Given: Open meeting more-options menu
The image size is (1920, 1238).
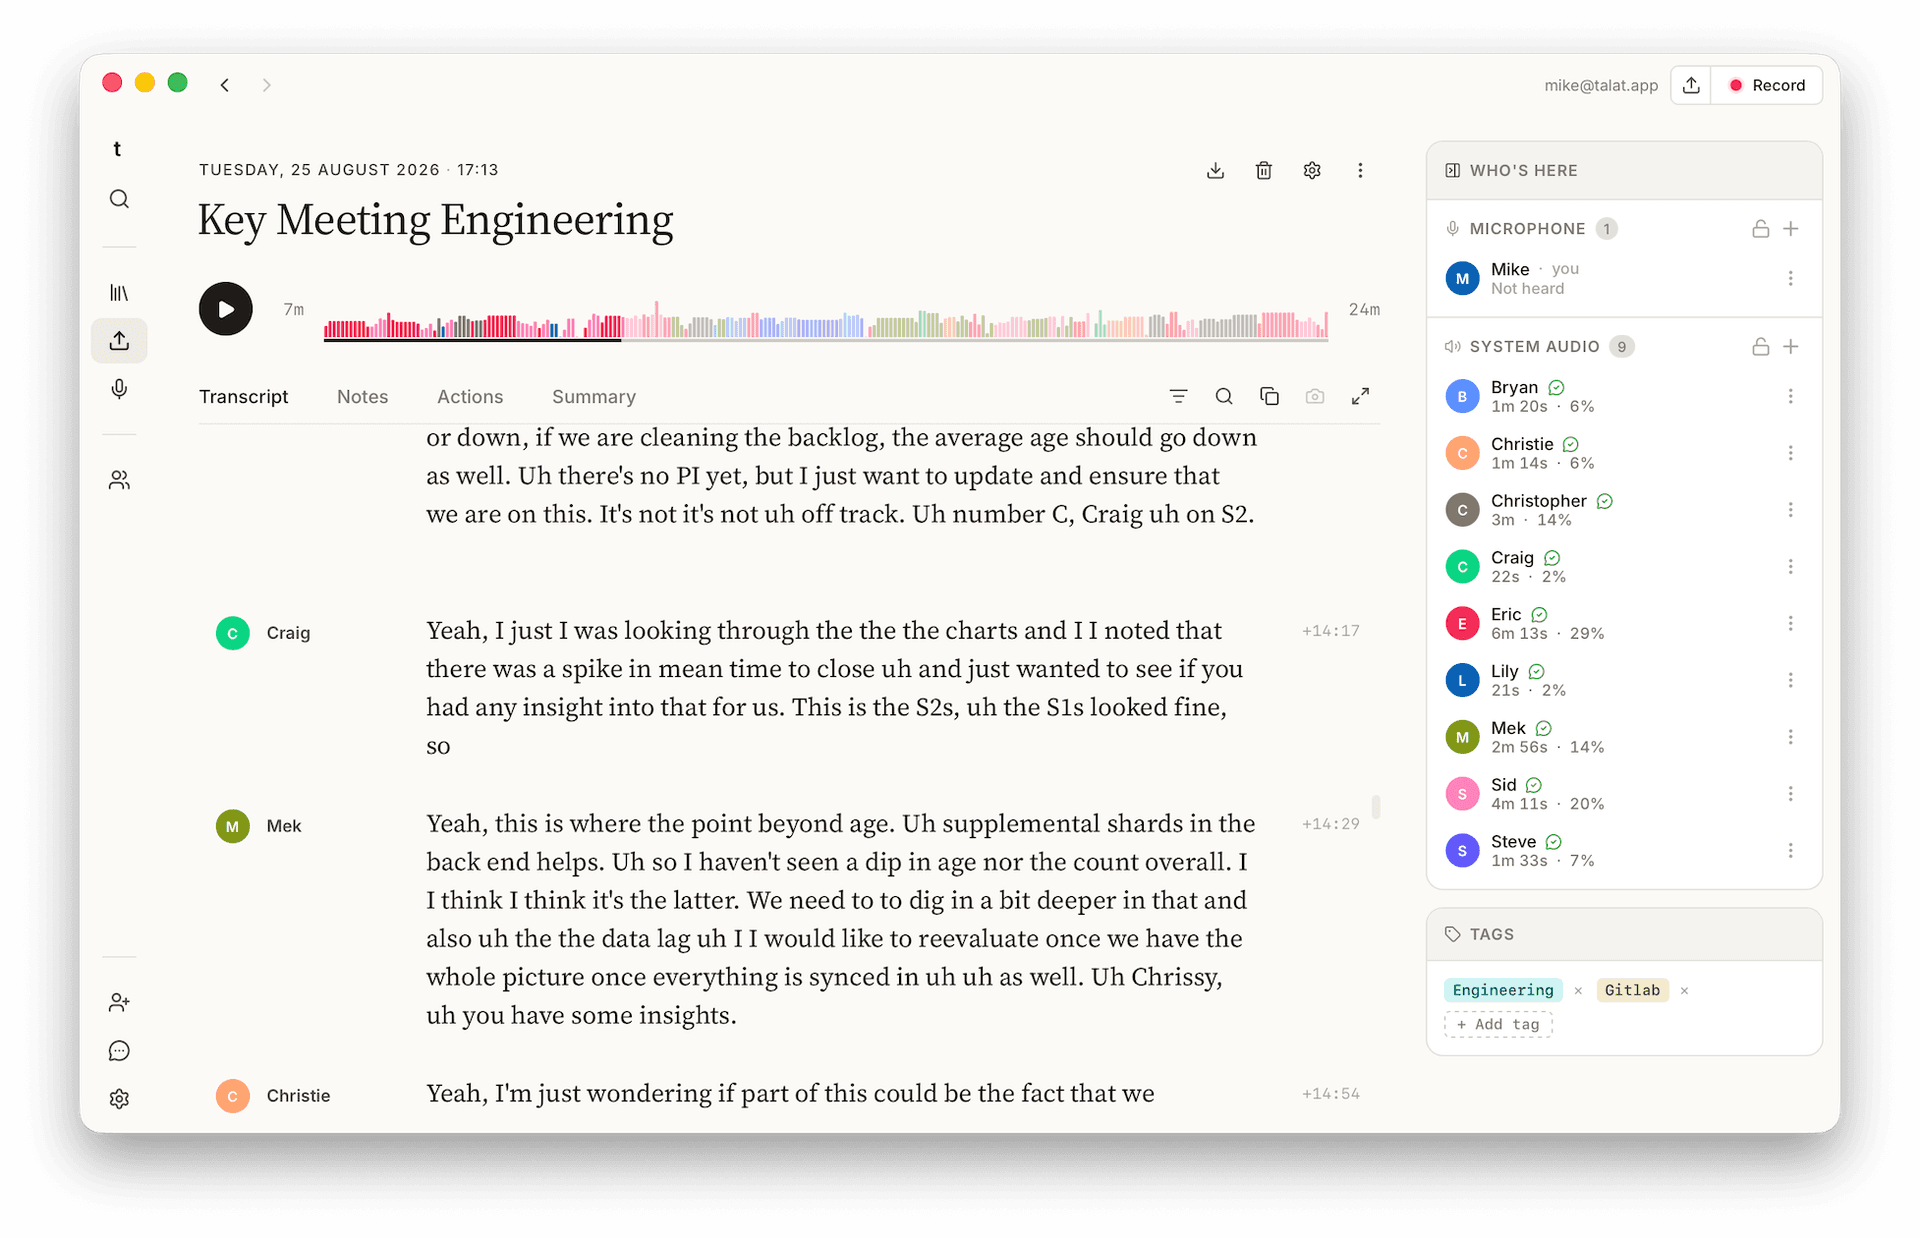Looking at the screenshot, I should pos(1359,171).
